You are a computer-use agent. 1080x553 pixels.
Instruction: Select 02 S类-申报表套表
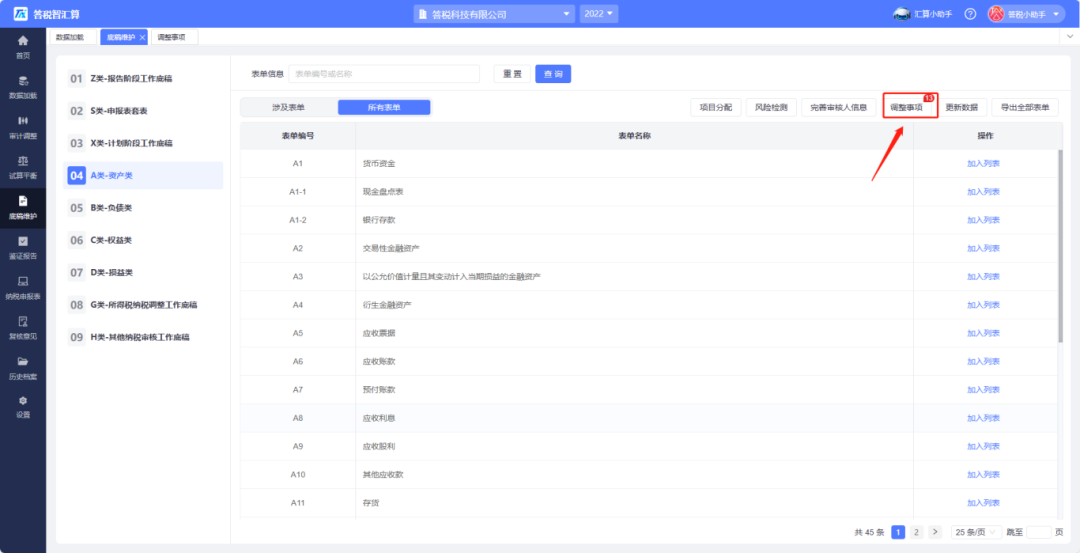[x=143, y=111]
